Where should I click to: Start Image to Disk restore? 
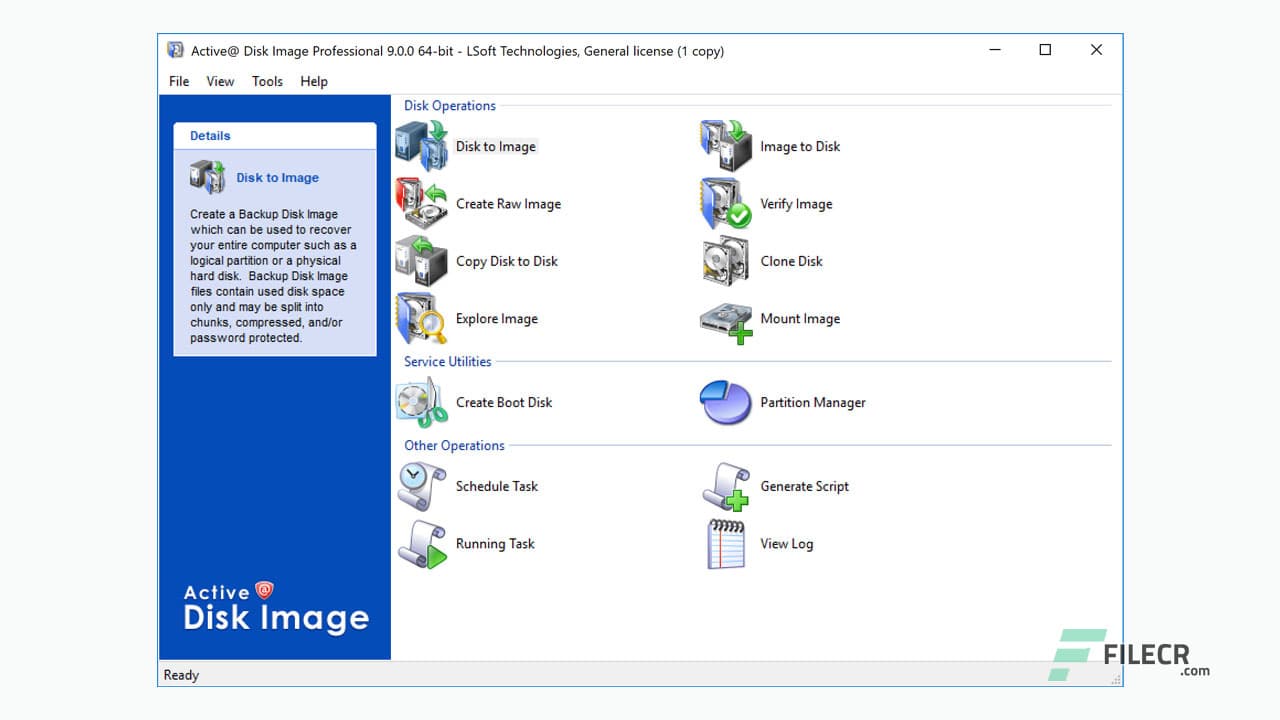coord(724,144)
